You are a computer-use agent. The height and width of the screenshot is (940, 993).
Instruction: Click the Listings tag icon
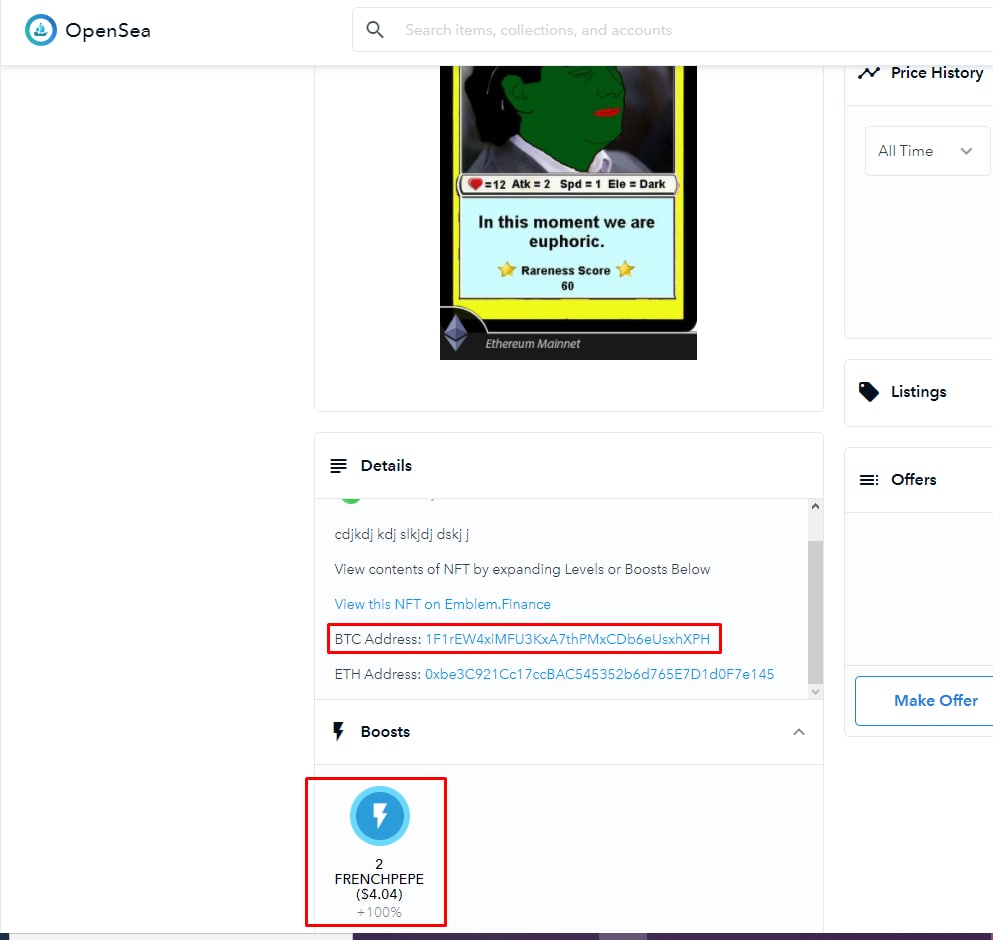[x=868, y=392]
